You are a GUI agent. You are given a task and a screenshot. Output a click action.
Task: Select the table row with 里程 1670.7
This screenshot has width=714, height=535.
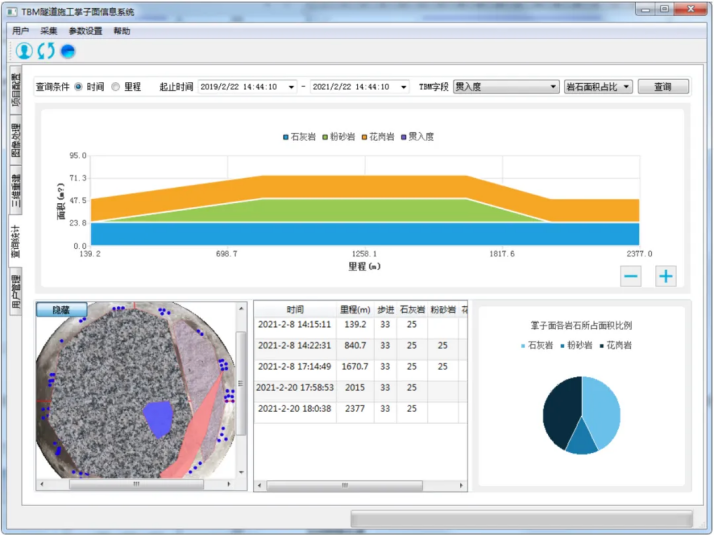pyautogui.click(x=355, y=367)
